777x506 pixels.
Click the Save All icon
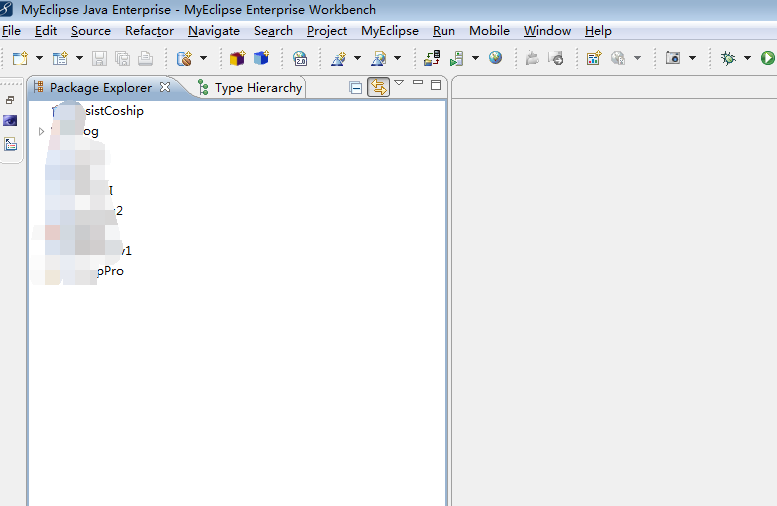(x=122, y=58)
